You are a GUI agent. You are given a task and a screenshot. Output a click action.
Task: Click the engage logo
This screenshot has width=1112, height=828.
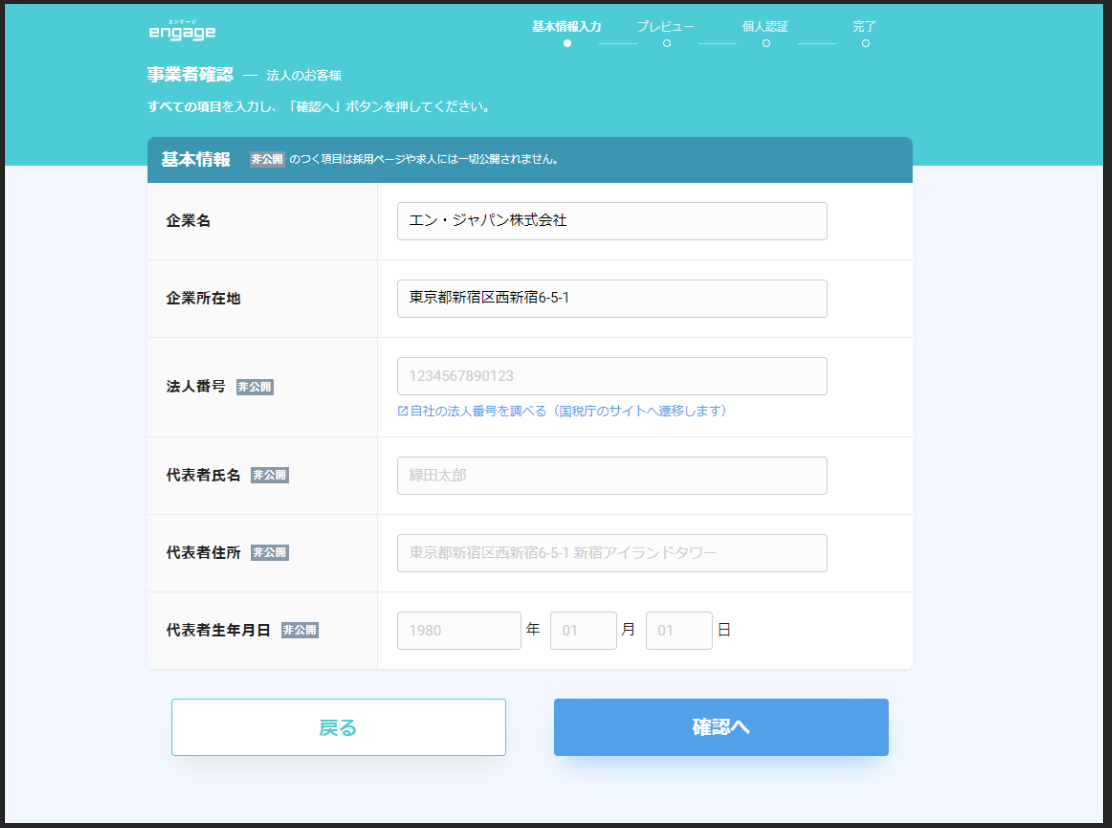click(181, 29)
